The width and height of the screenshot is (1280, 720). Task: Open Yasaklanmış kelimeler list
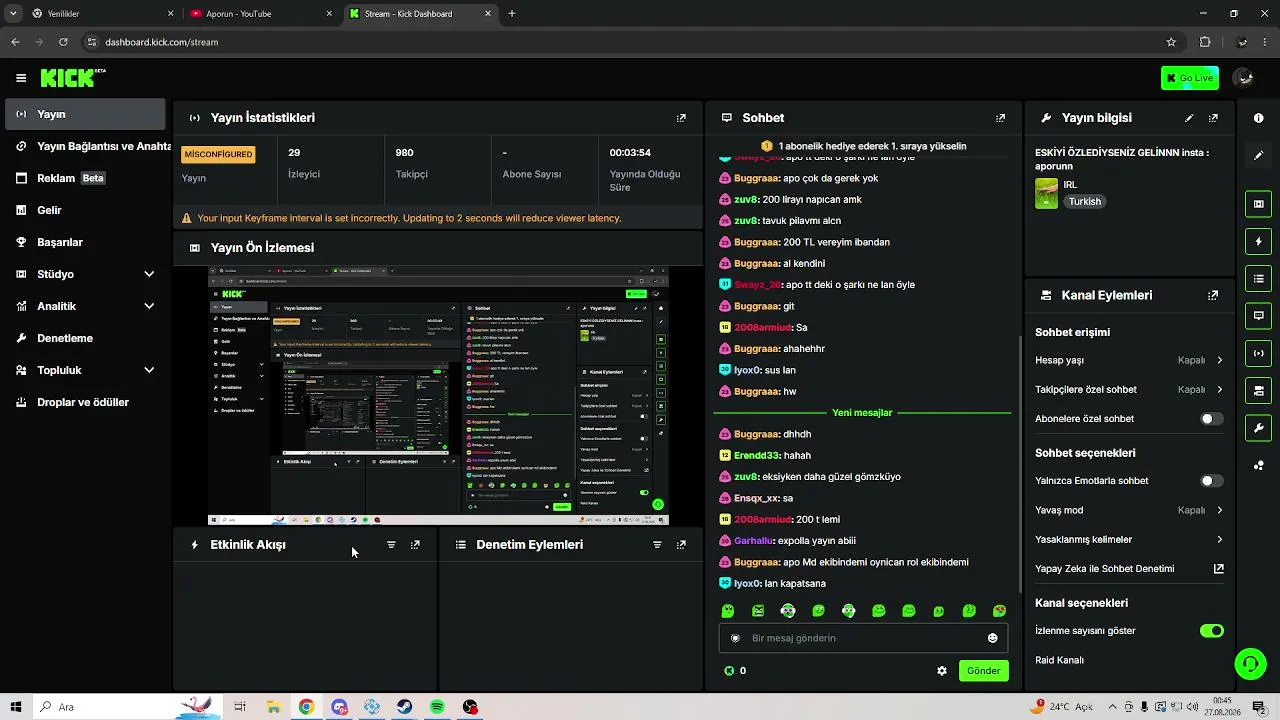[x=1129, y=540]
